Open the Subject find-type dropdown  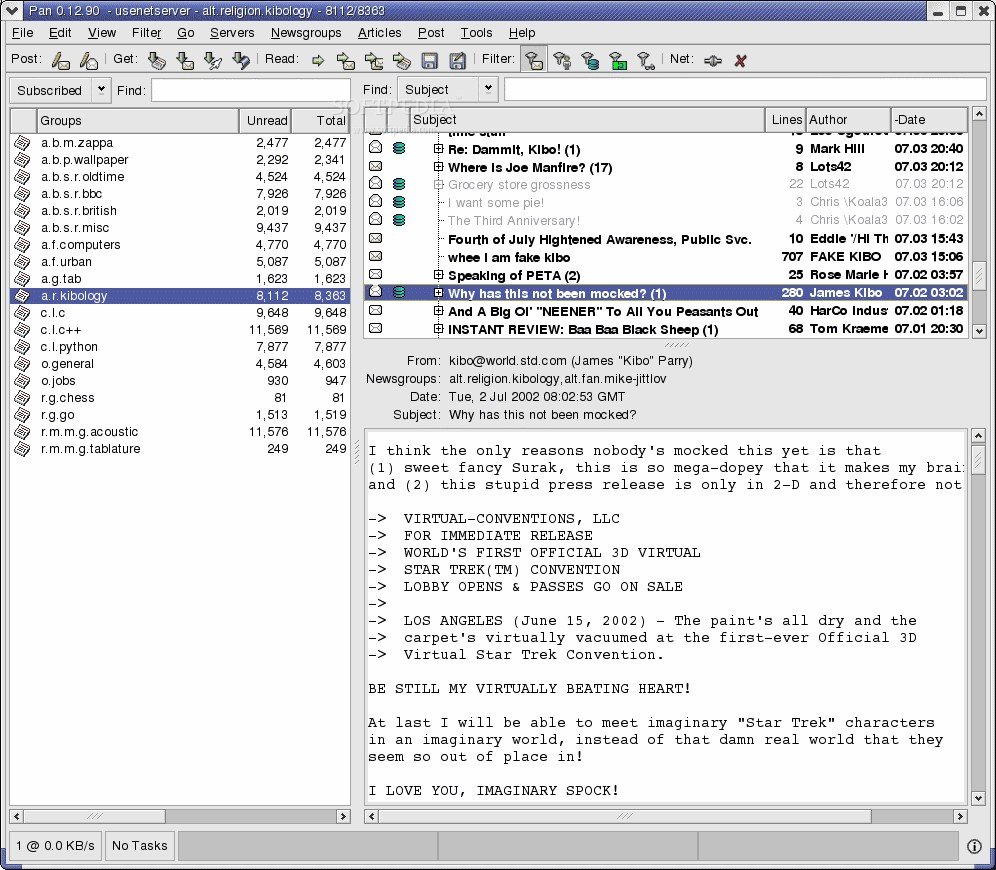point(447,90)
